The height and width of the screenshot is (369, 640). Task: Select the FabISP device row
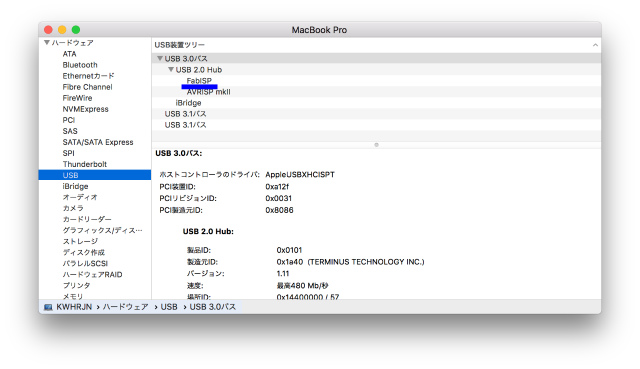376,81
